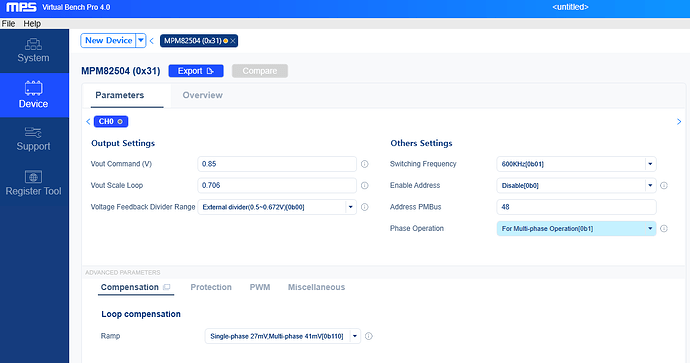The image size is (690, 363).
Task: Click the Export button
Action: (x=196, y=71)
